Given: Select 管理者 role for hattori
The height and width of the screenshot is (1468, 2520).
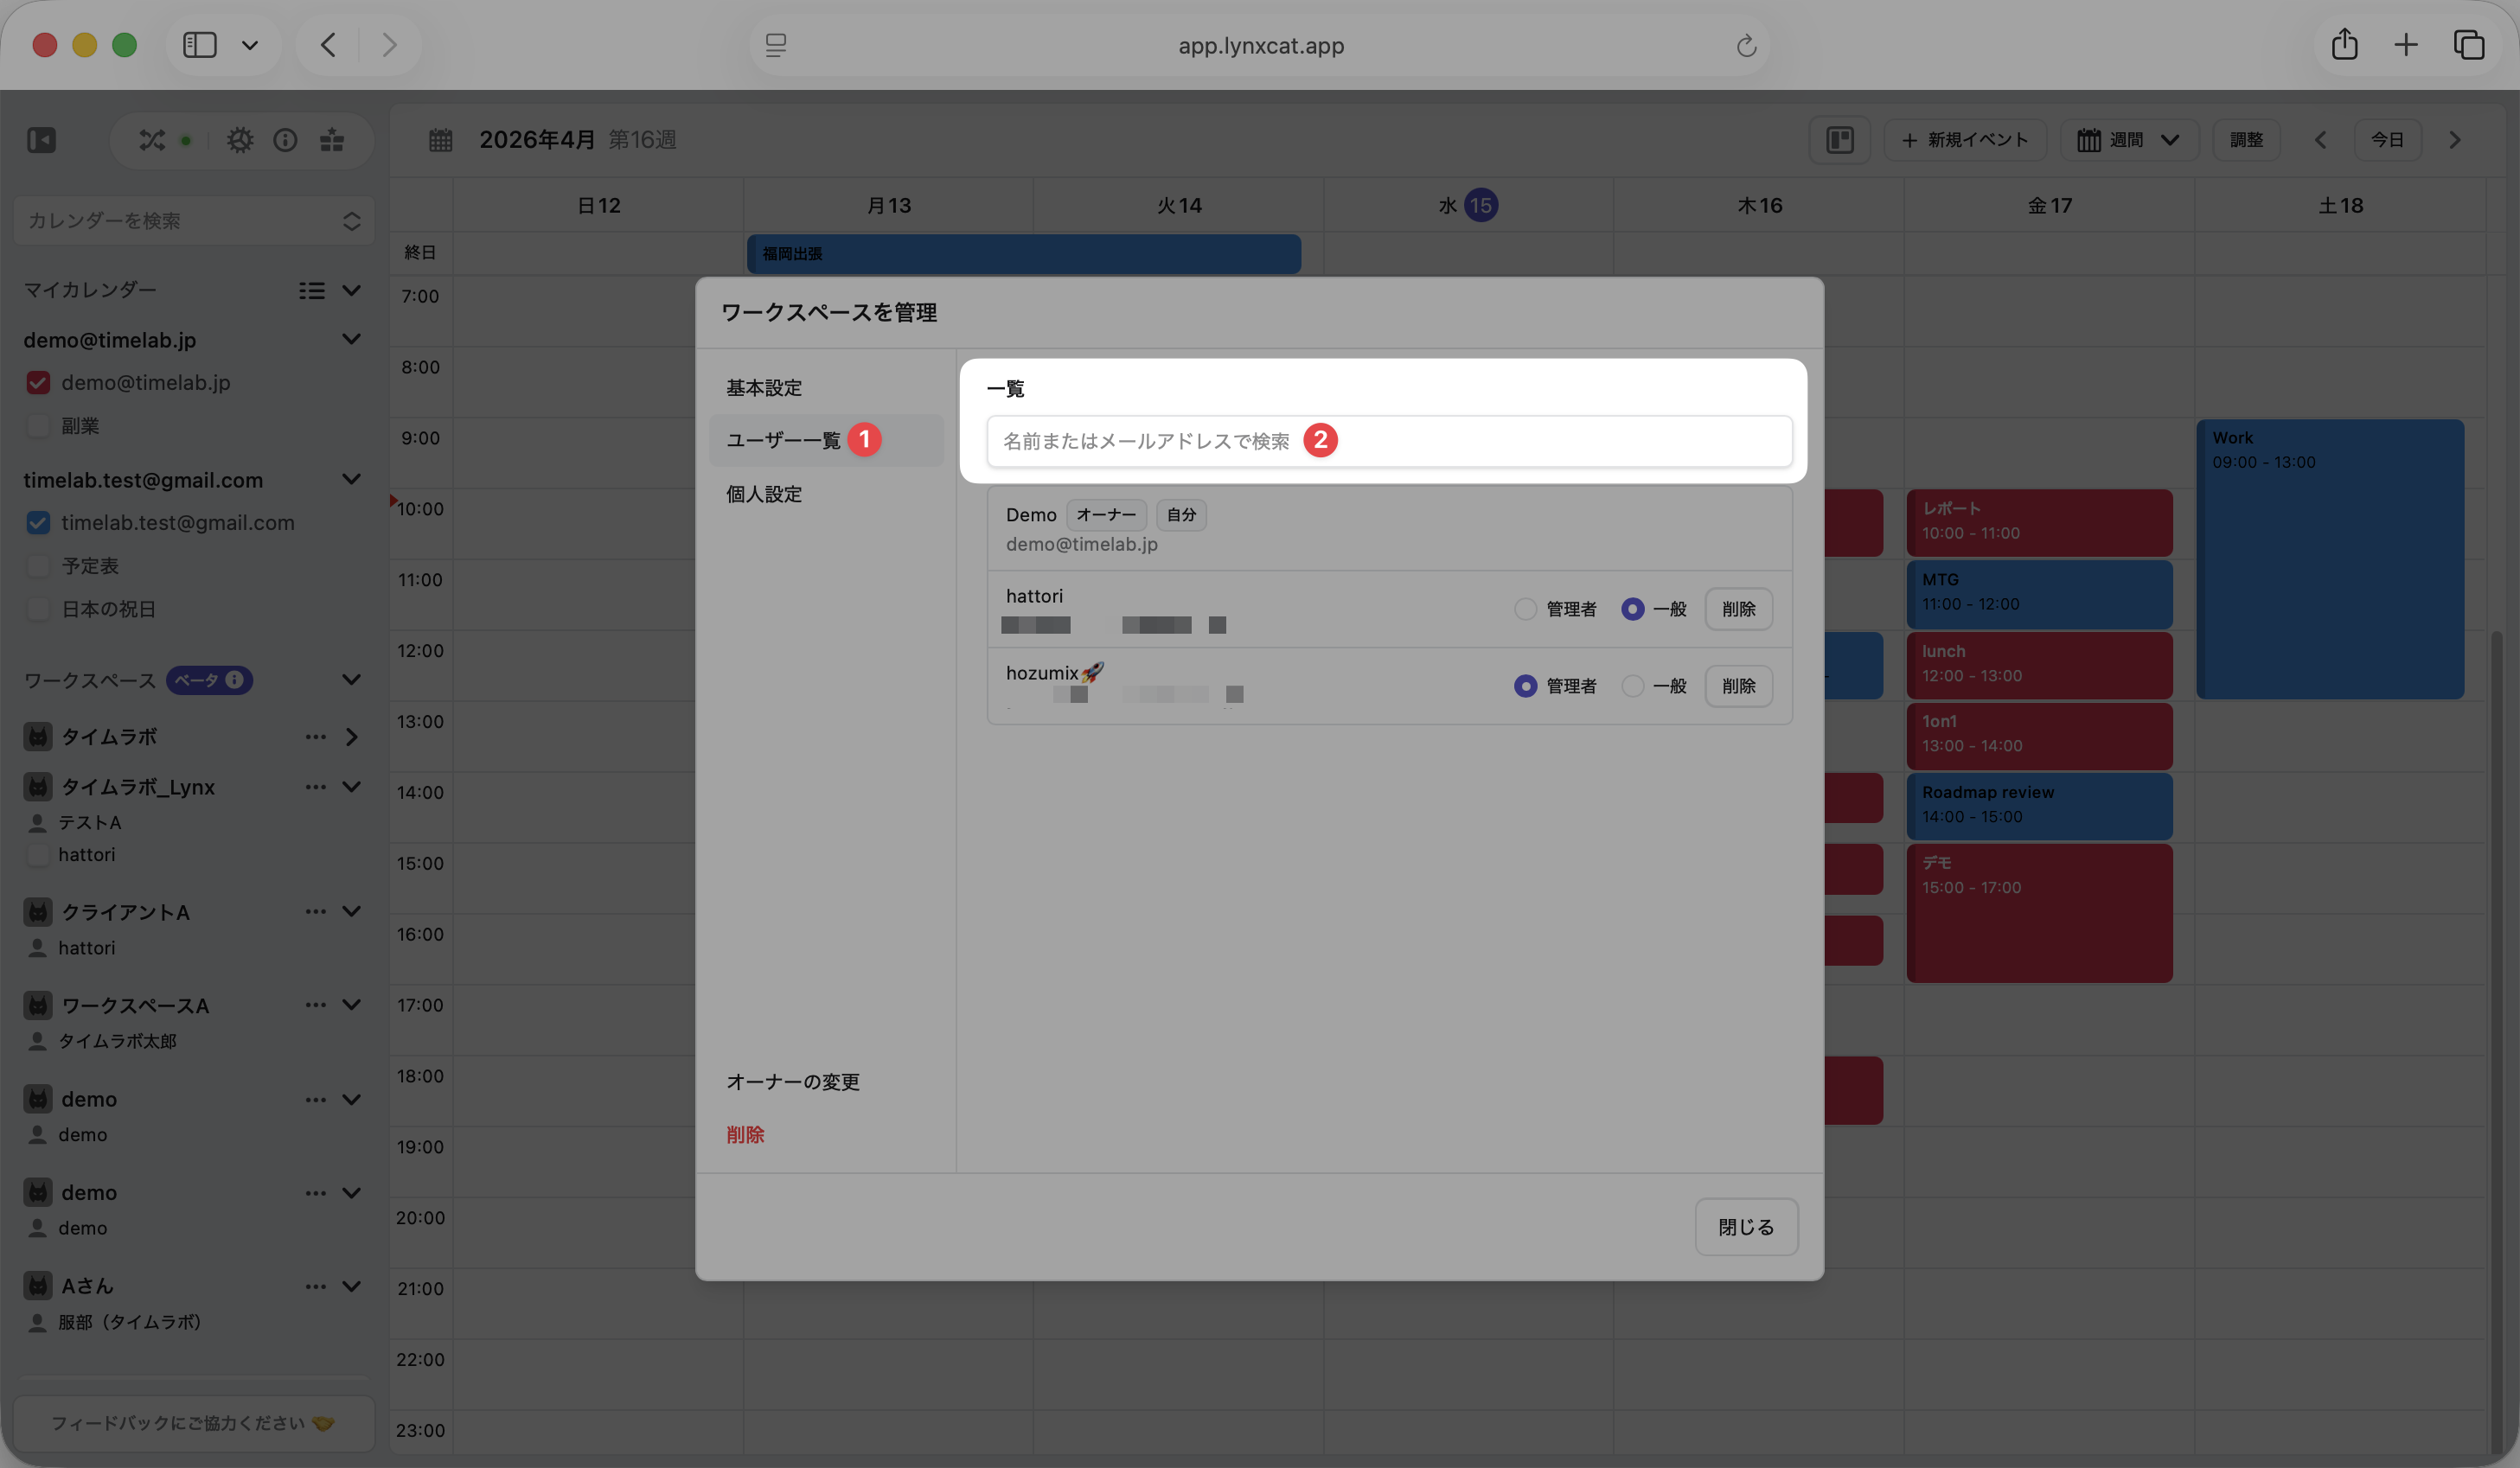Looking at the screenshot, I should [1525, 609].
